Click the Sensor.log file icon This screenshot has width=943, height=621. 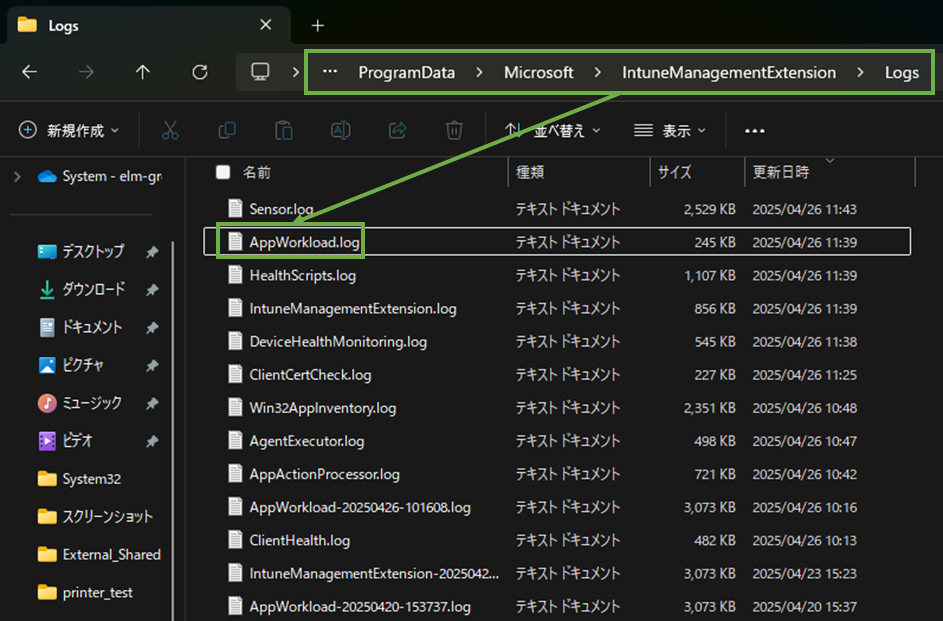[x=235, y=209]
